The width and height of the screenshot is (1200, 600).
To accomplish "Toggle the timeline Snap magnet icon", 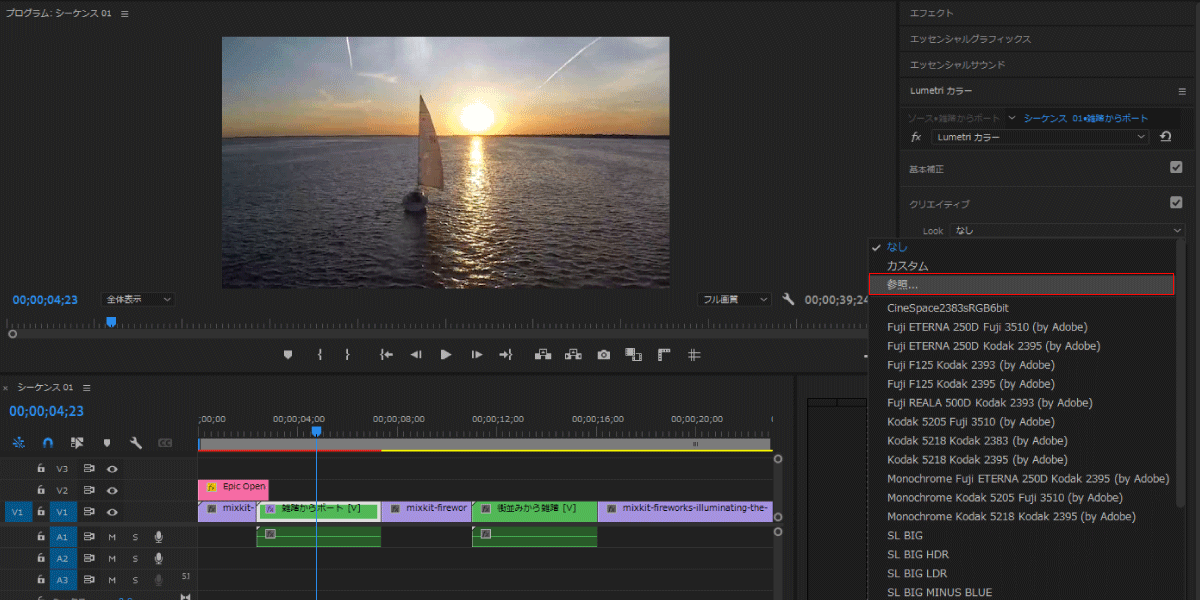I will (48, 442).
